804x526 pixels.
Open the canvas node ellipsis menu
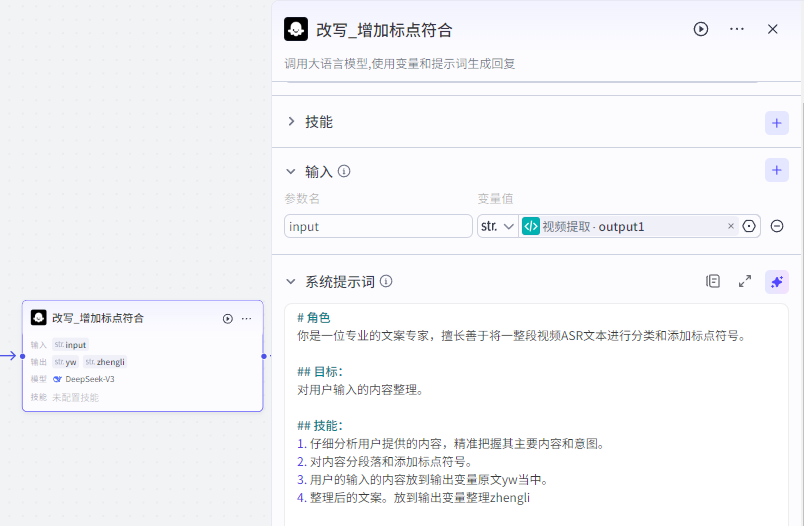[247, 318]
